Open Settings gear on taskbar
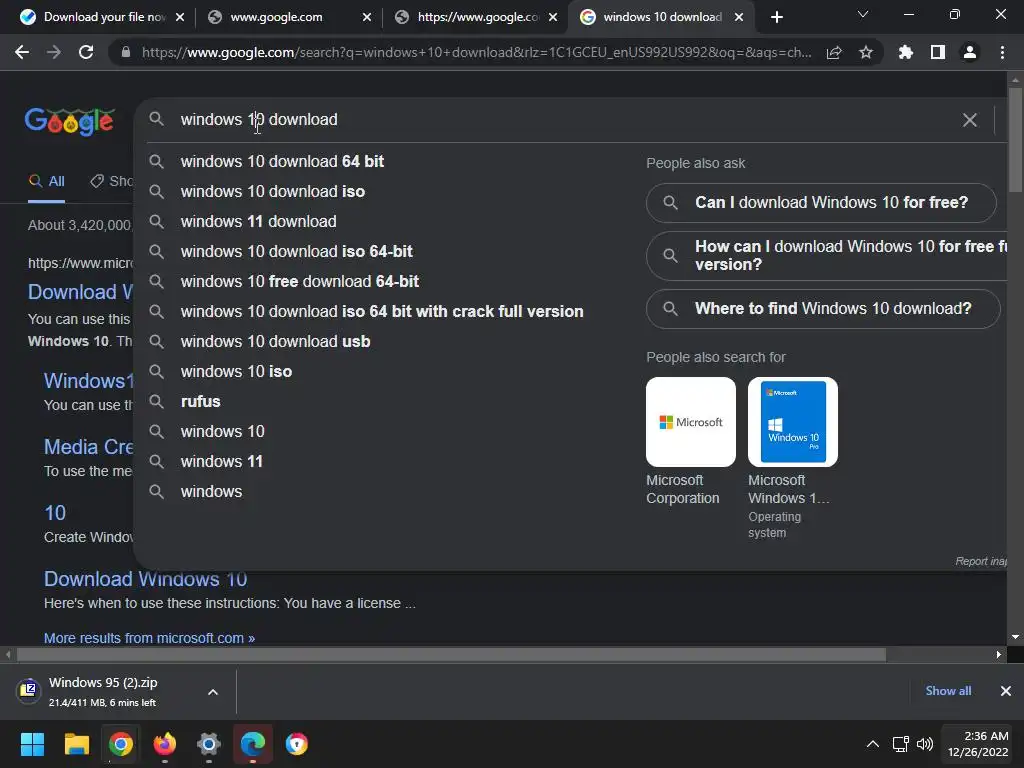1024x768 pixels. click(209, 744)
